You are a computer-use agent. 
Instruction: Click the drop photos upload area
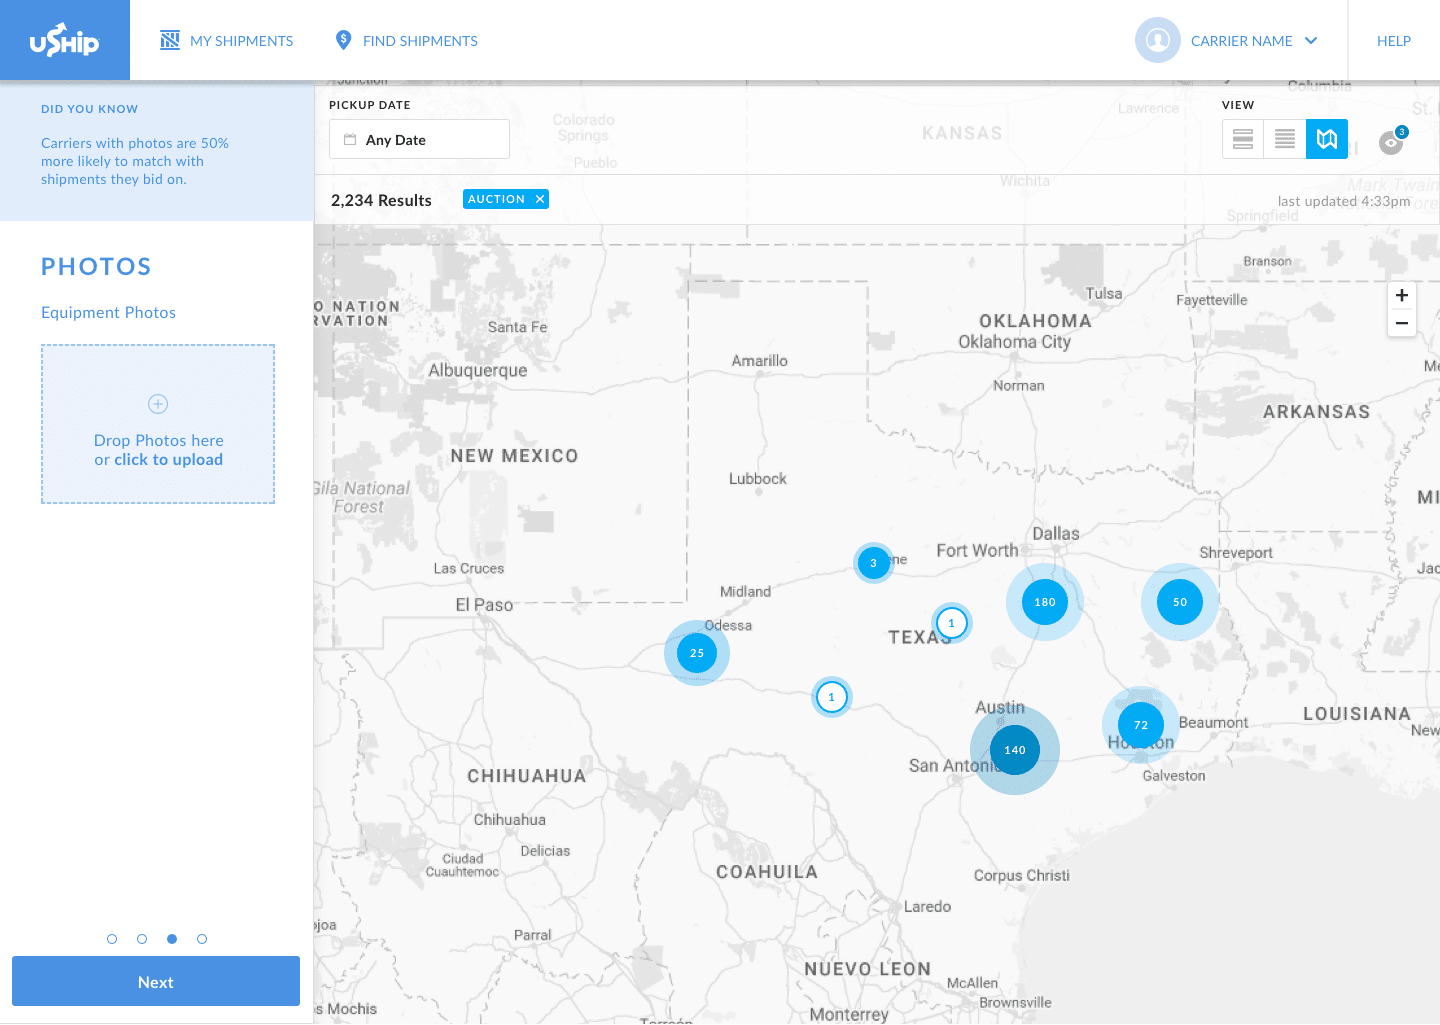[158, 424]
